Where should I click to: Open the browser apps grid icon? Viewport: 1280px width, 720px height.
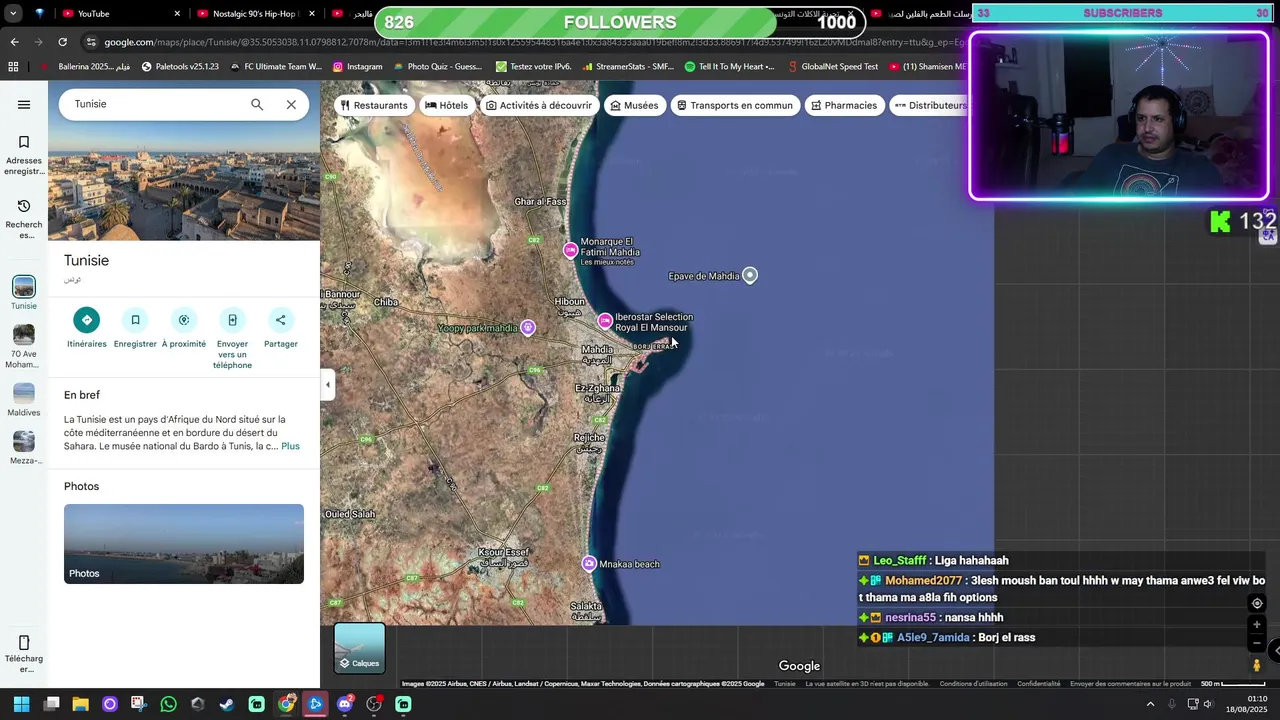[x=13, y=67]
